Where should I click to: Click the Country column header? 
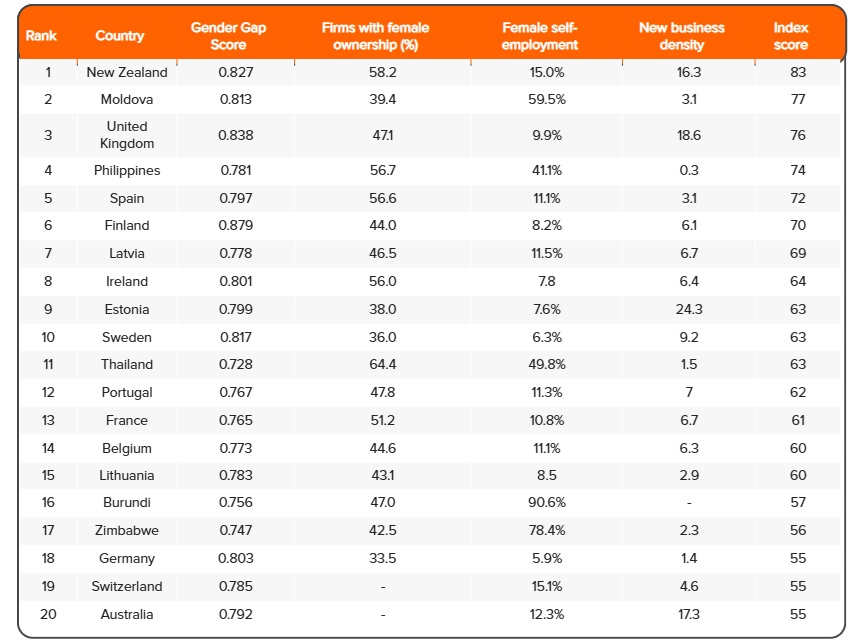(120, 36)
